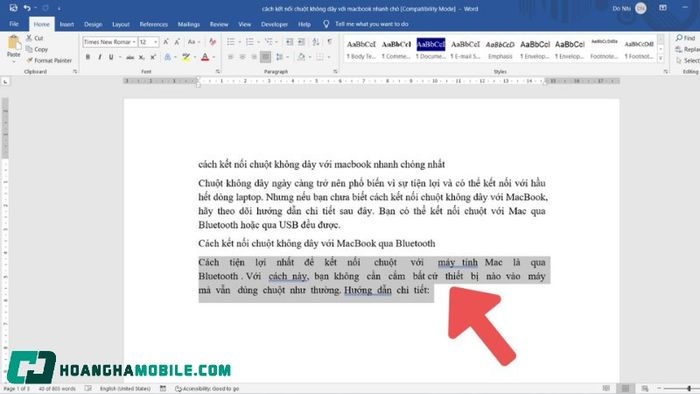Image resolution: width=700 pixels, height=394 pixels.
Task: Open bullets list dropdown
Action: 239,42
